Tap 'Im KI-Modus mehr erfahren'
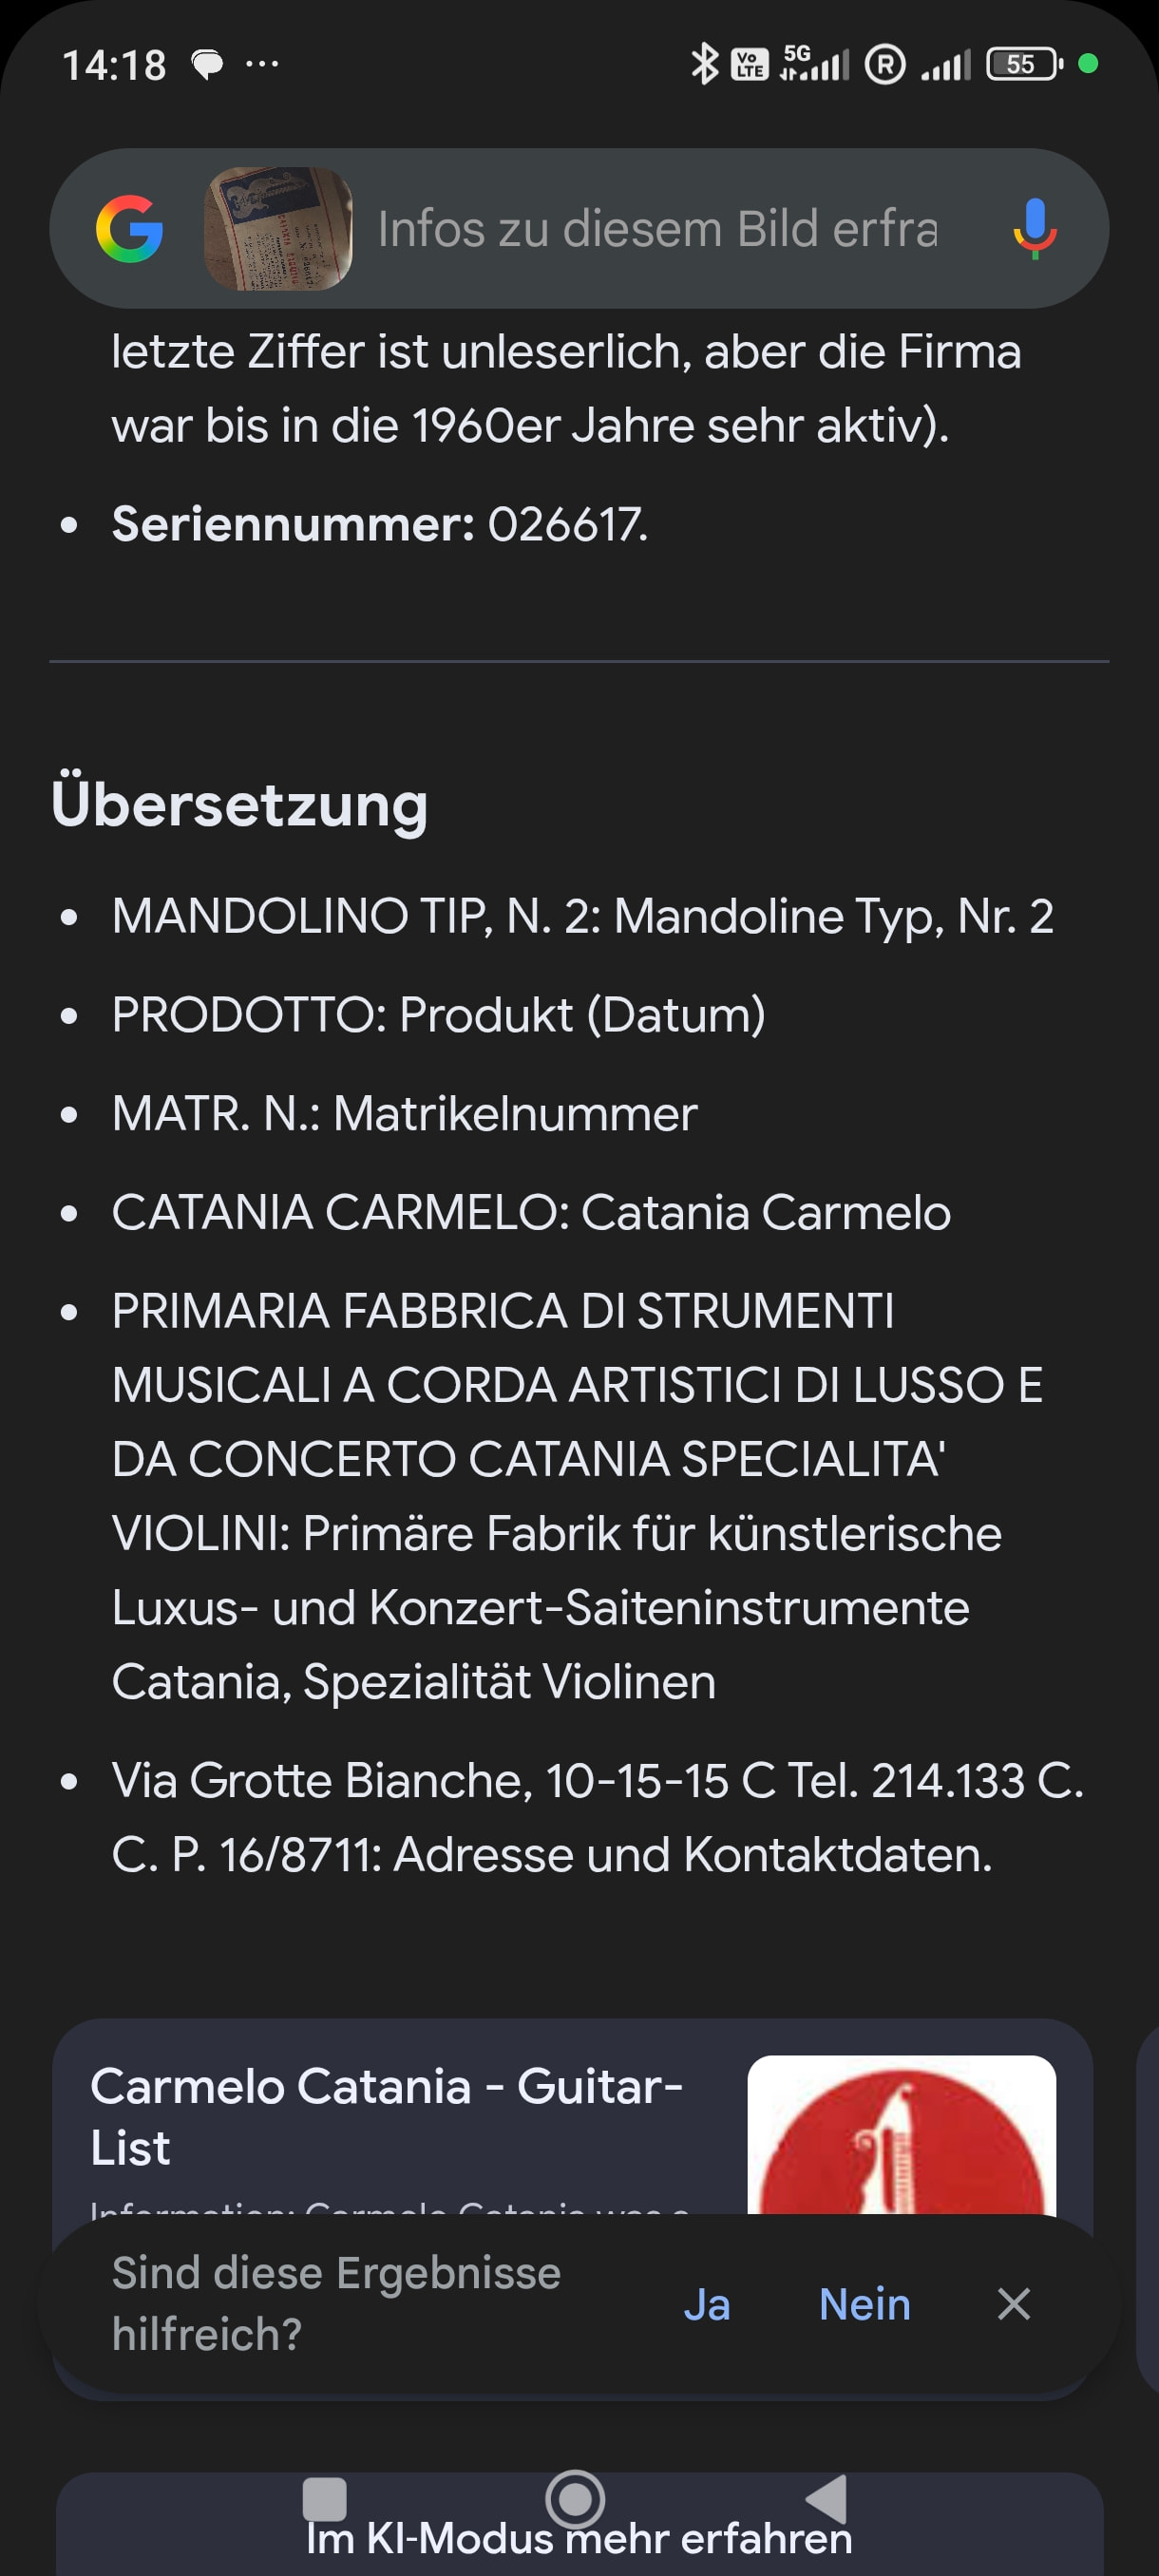Screen dimensions: 1159x2576 pyautogui.click(x=579, y=2540)
